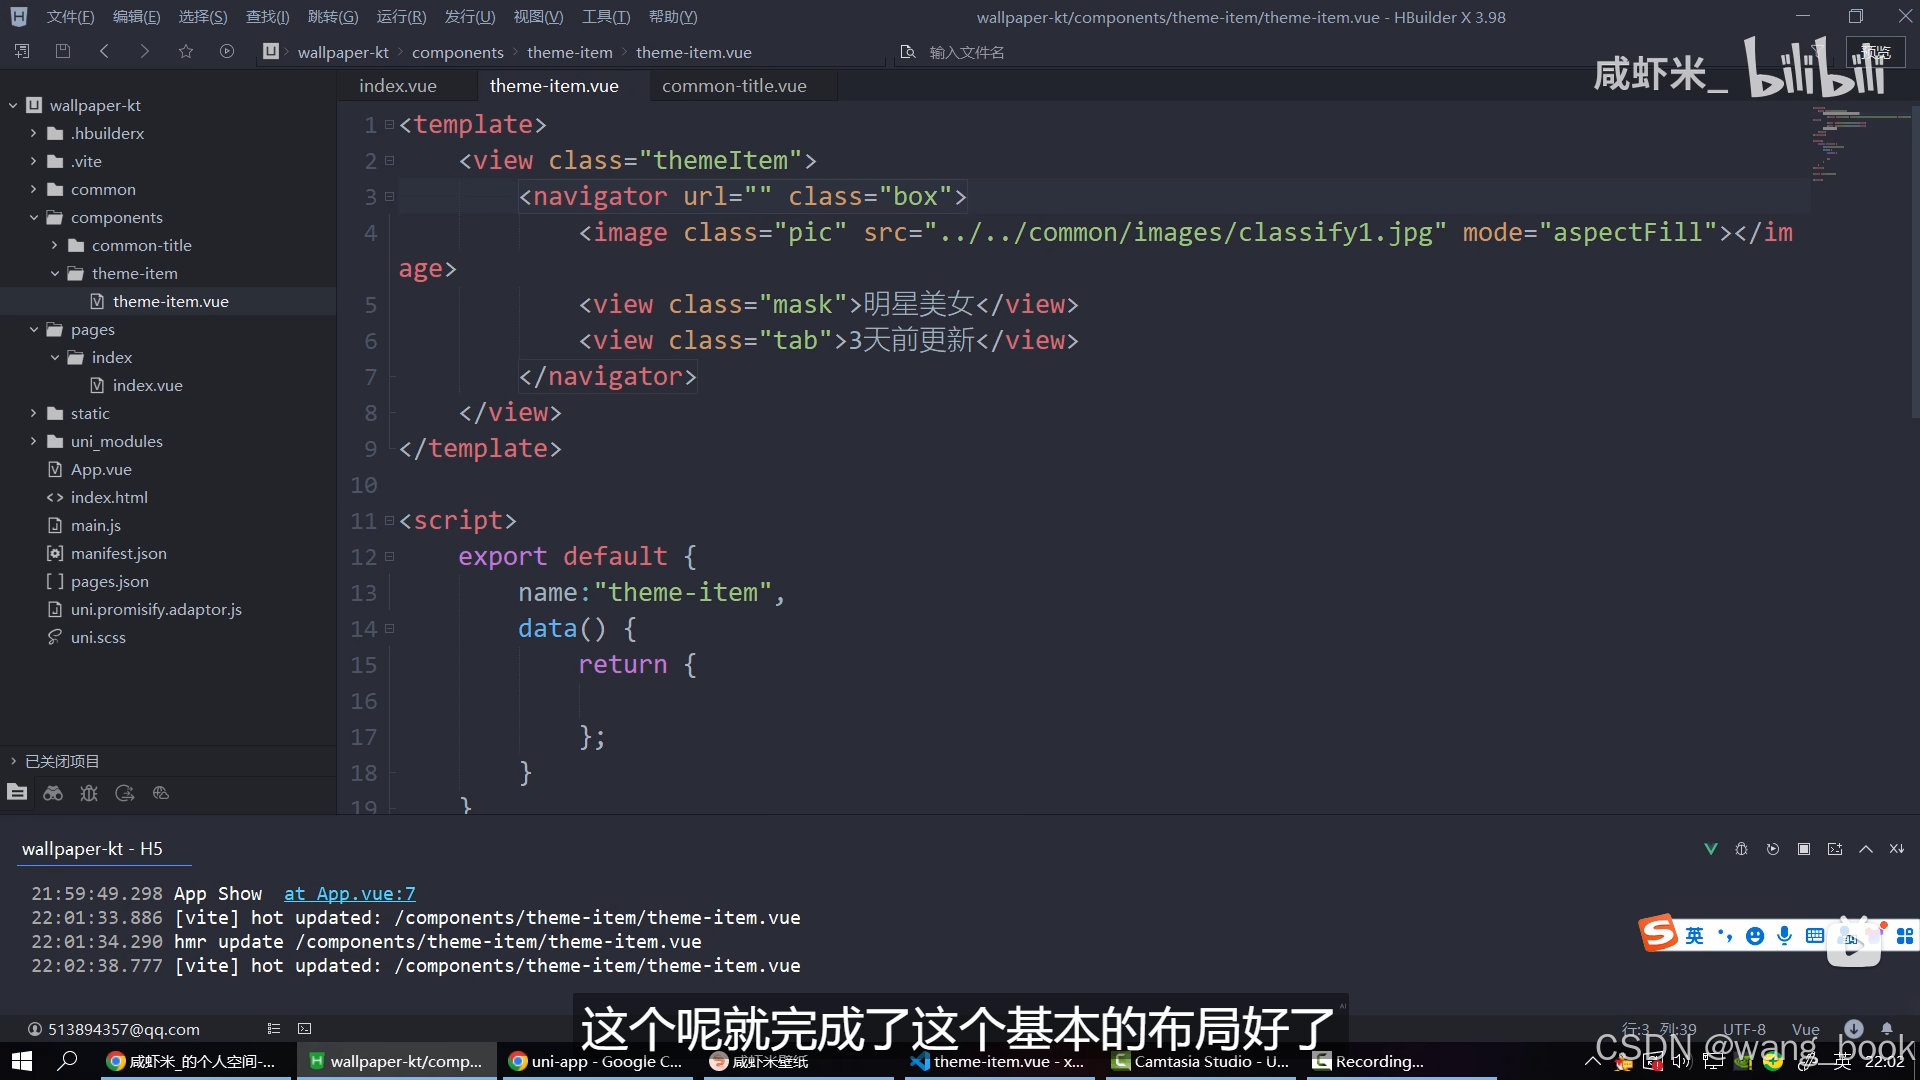Fold line 11 script block marker
This screenshot has height=1080, width=1920.
click(x=390, y=520)
